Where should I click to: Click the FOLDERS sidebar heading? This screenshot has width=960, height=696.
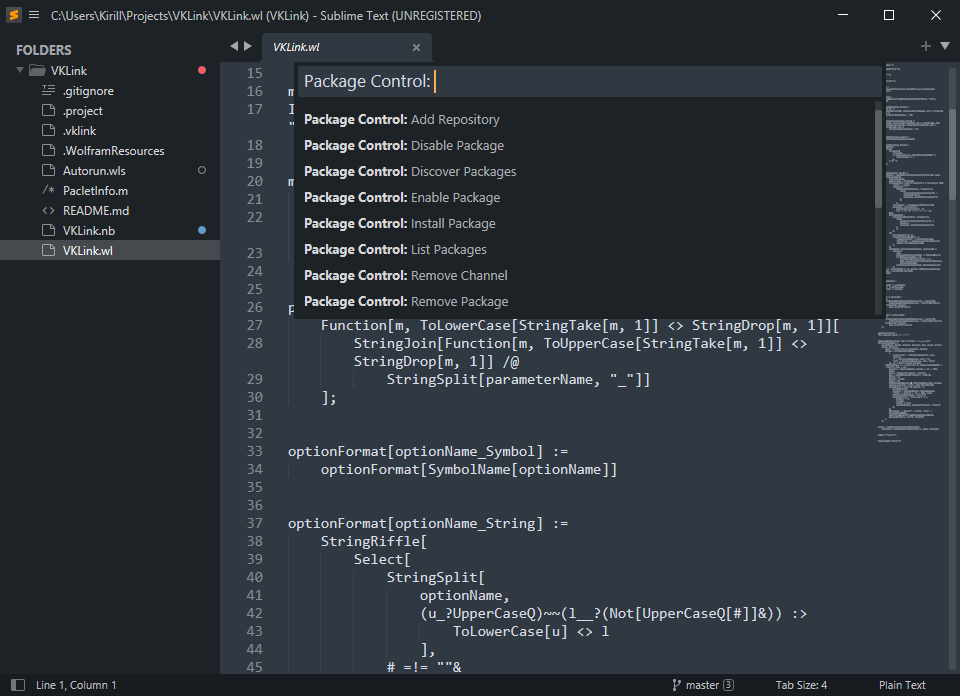(x=43, y=50)
